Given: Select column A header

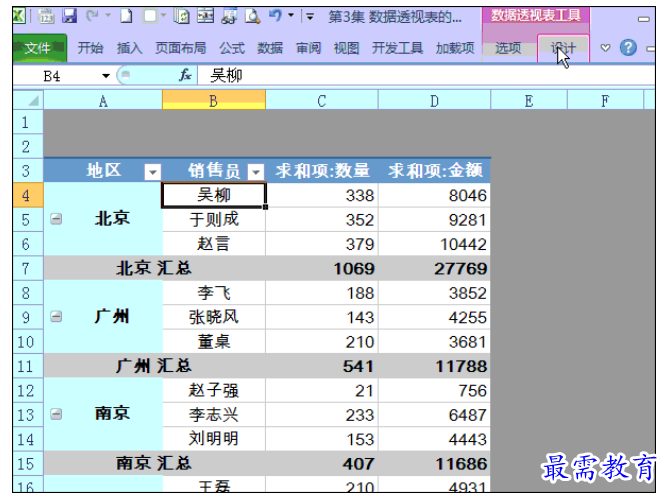Looking at the screenshot, I should click(103, 100).
